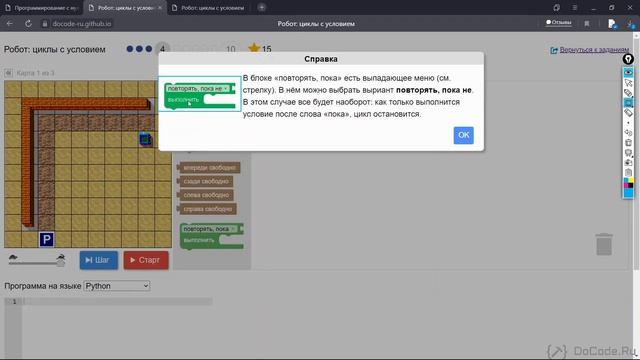Click the browser extensions icon left of the hamburger menu
Image resolution: width=640 pixels, height=360 pixels.
556,8
